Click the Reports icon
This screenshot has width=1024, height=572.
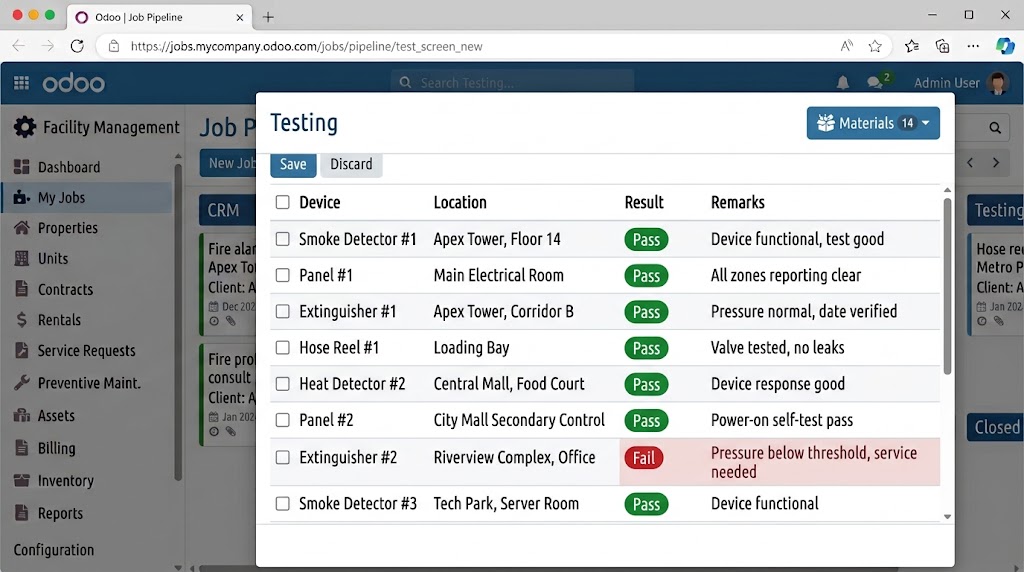22,513
